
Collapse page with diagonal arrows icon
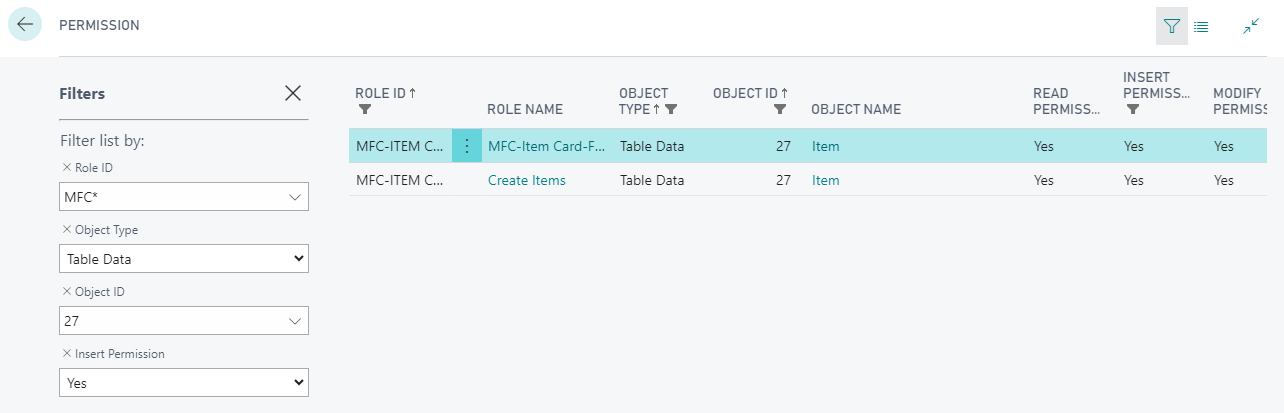(1251, 27)
